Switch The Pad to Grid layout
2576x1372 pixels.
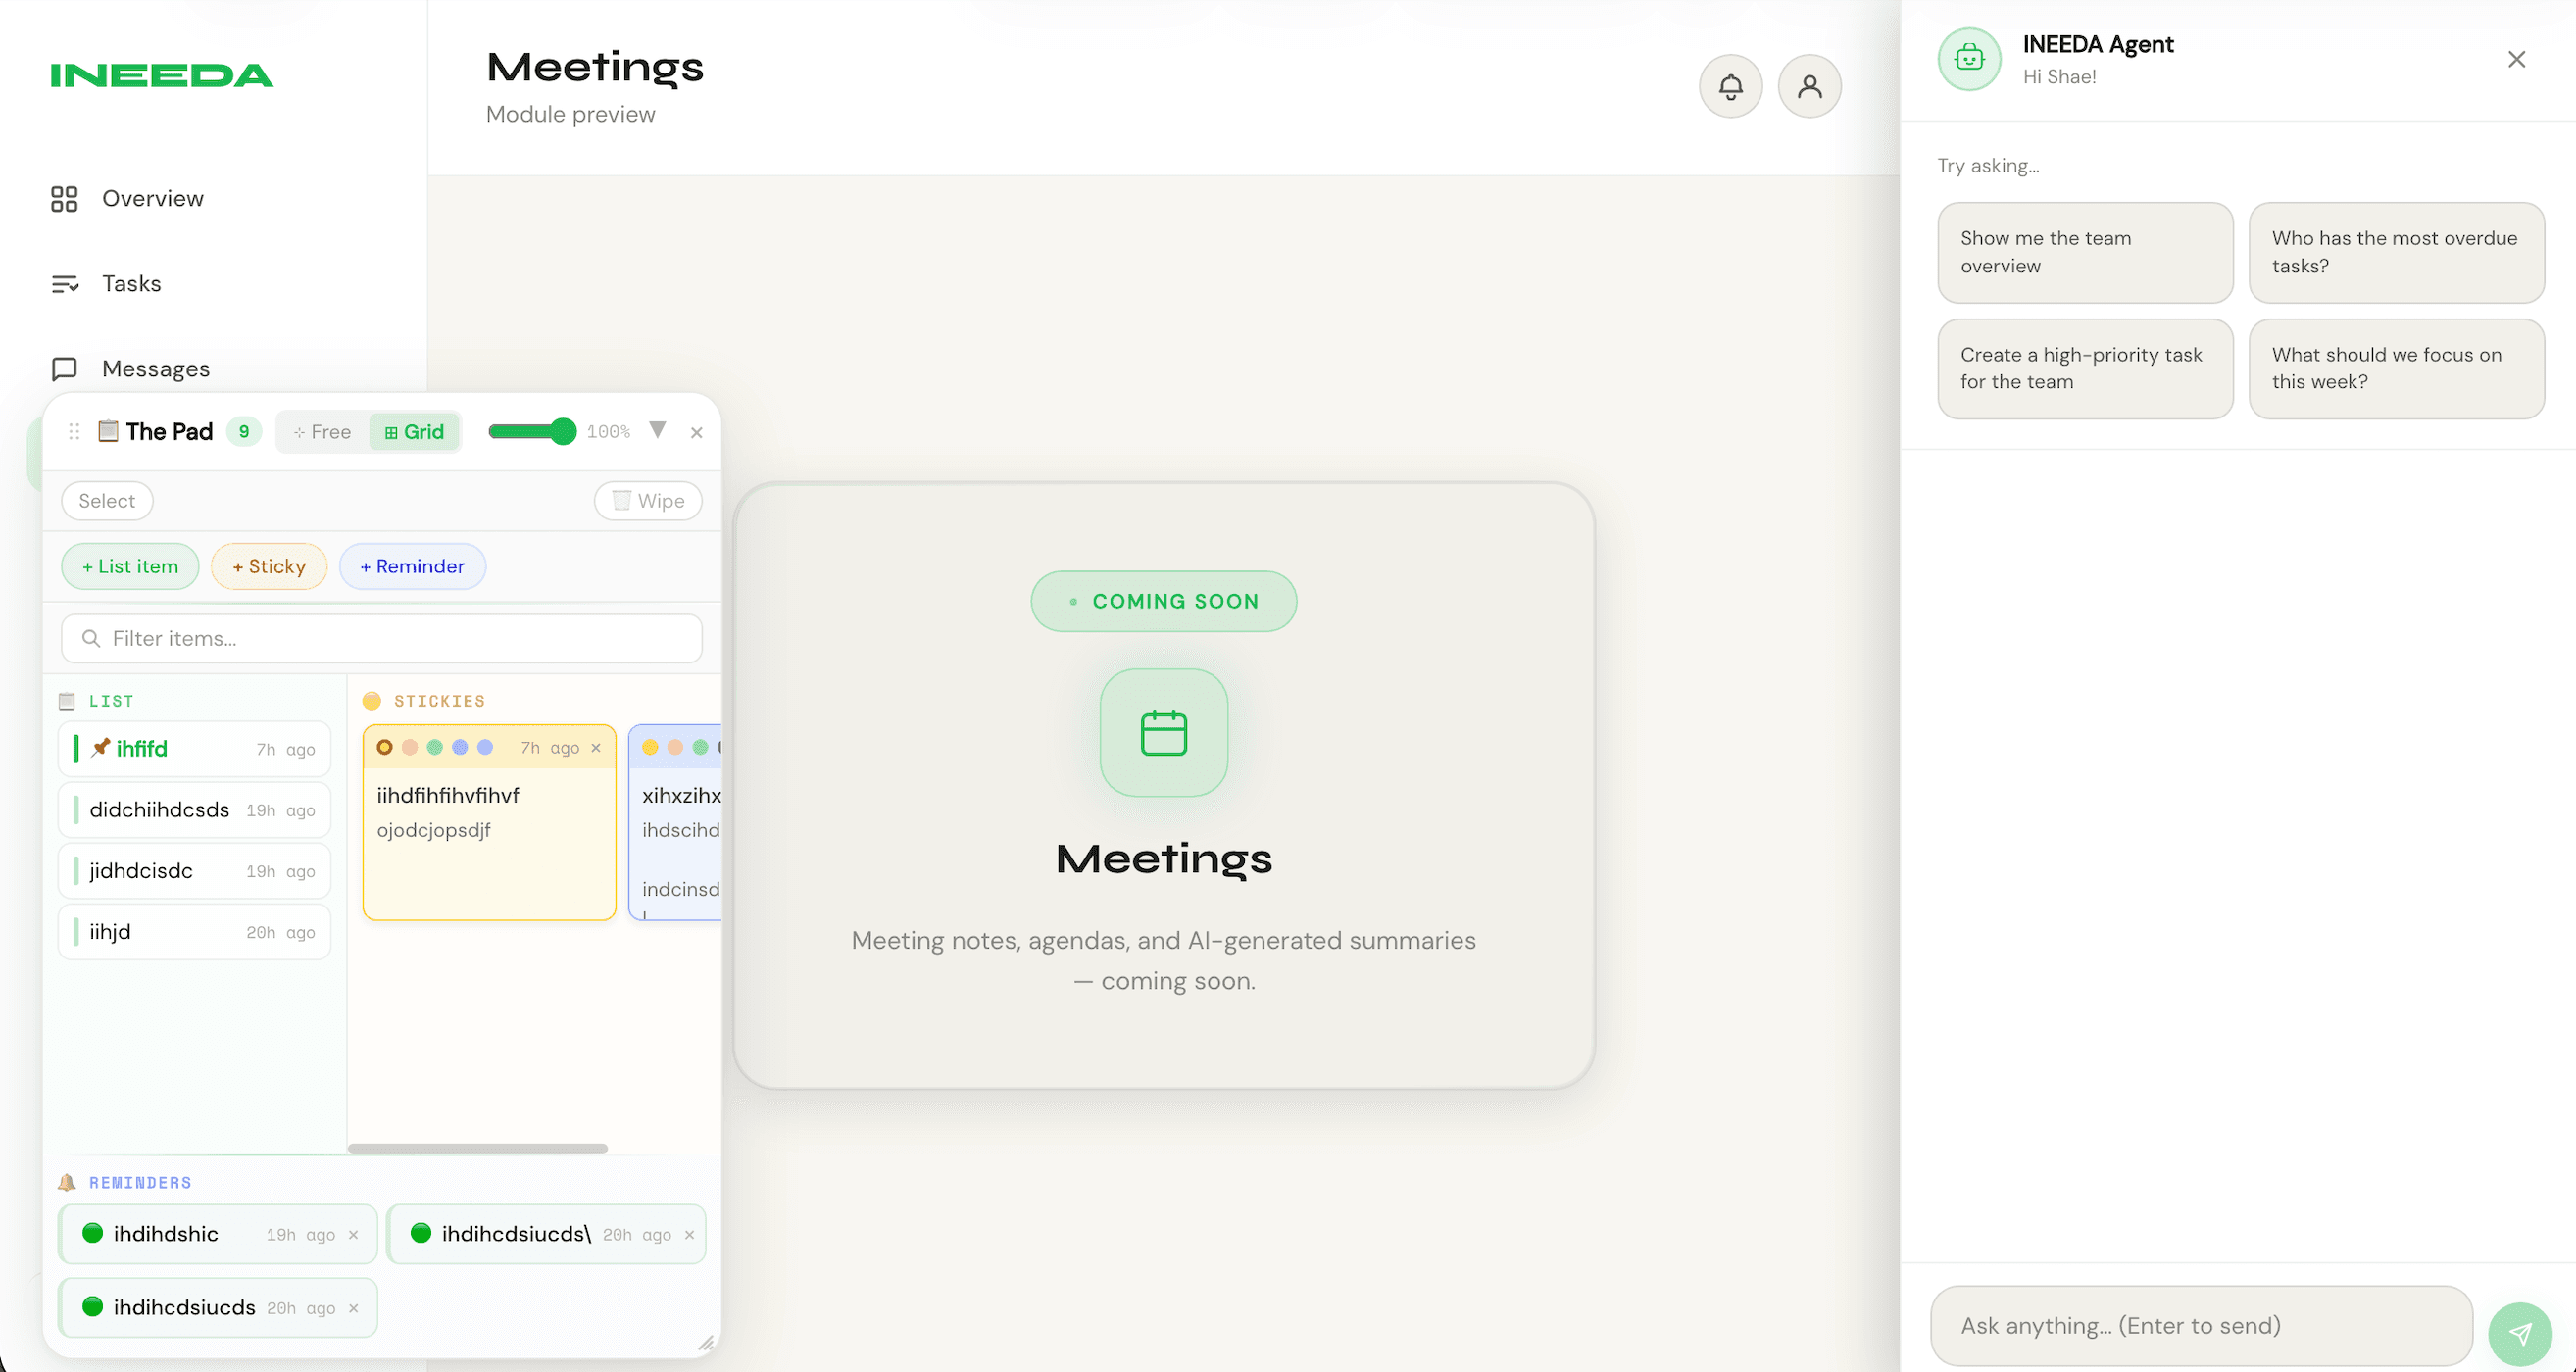(414, 432)
